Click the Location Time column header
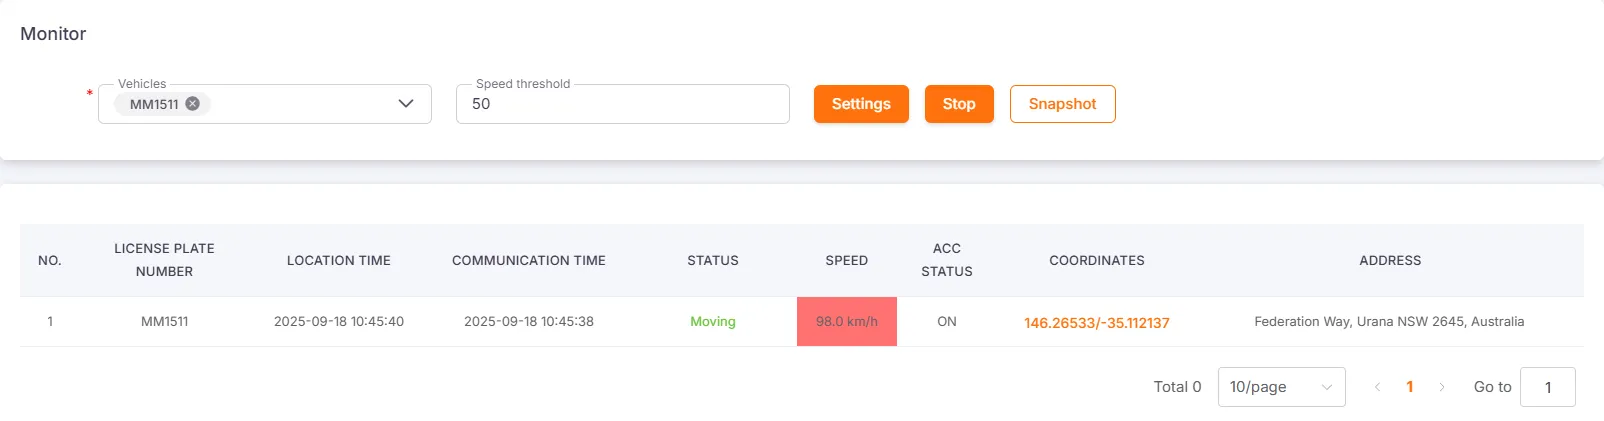 [x=339, y=260]
